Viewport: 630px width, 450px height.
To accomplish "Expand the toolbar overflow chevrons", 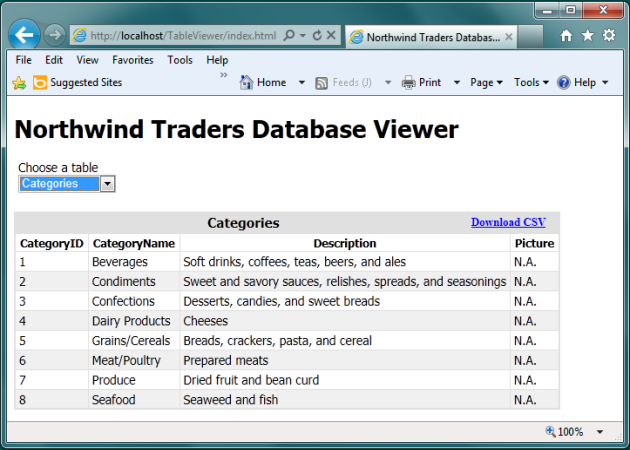I will (224, 75).
